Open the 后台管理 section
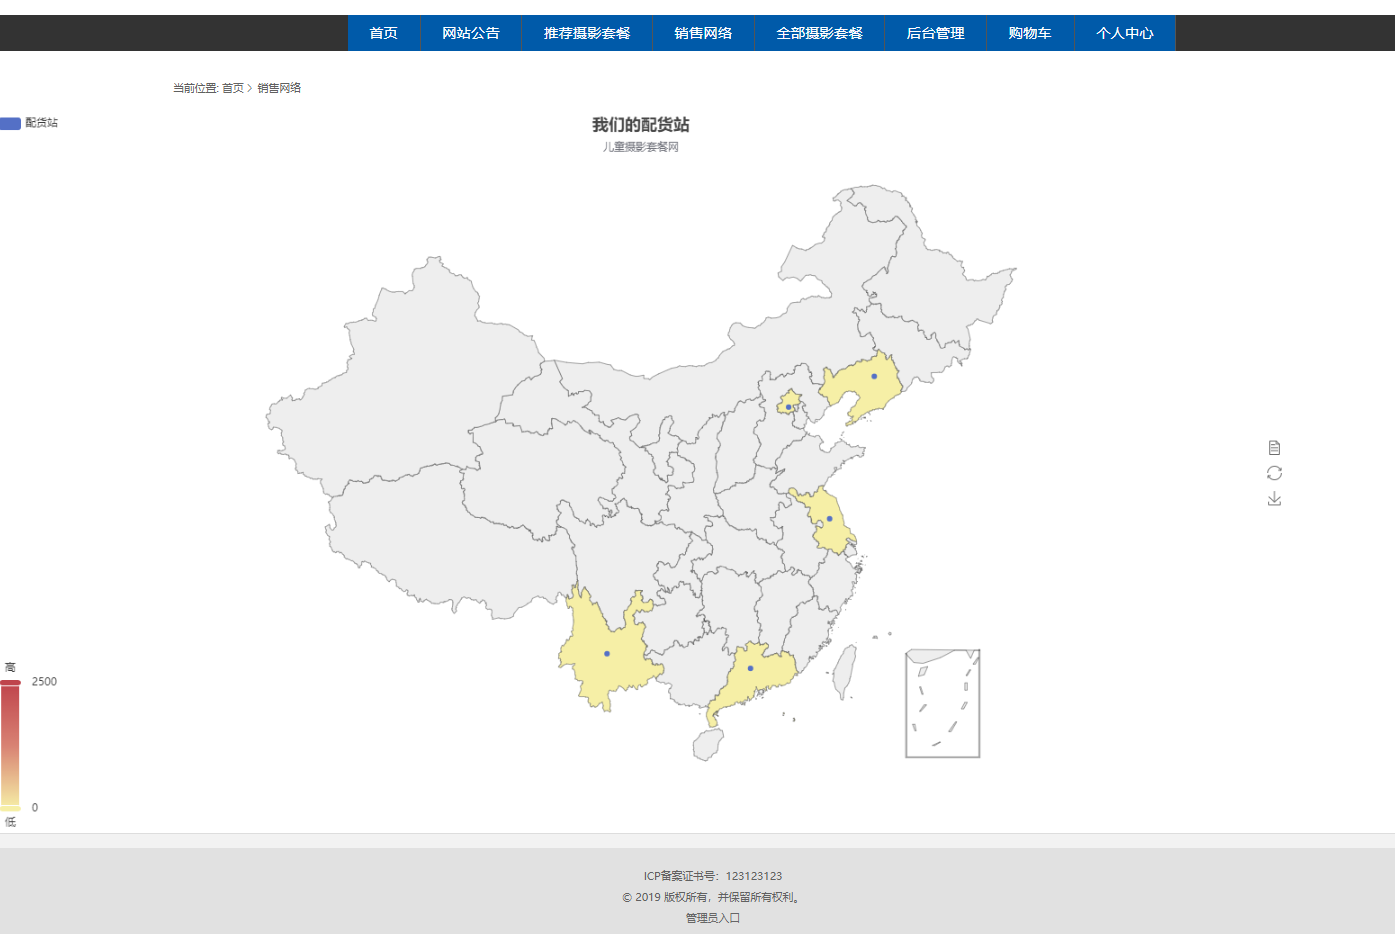 pos(935,33)
